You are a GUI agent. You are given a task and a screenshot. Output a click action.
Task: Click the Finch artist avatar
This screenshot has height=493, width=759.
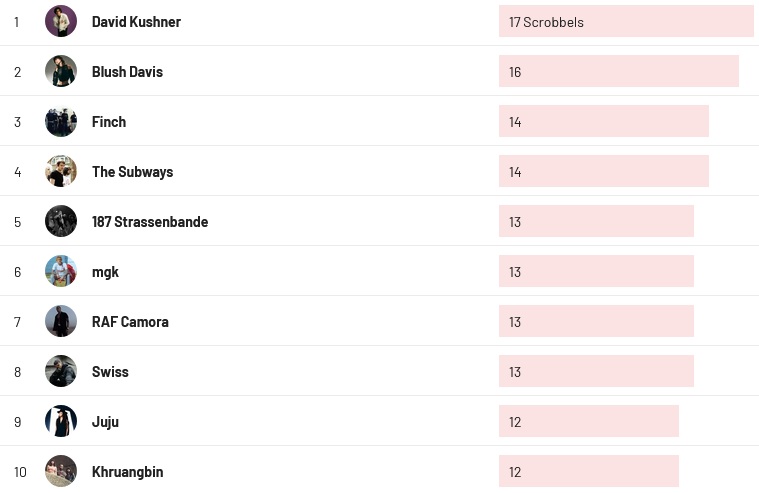(x=61, y=121)
